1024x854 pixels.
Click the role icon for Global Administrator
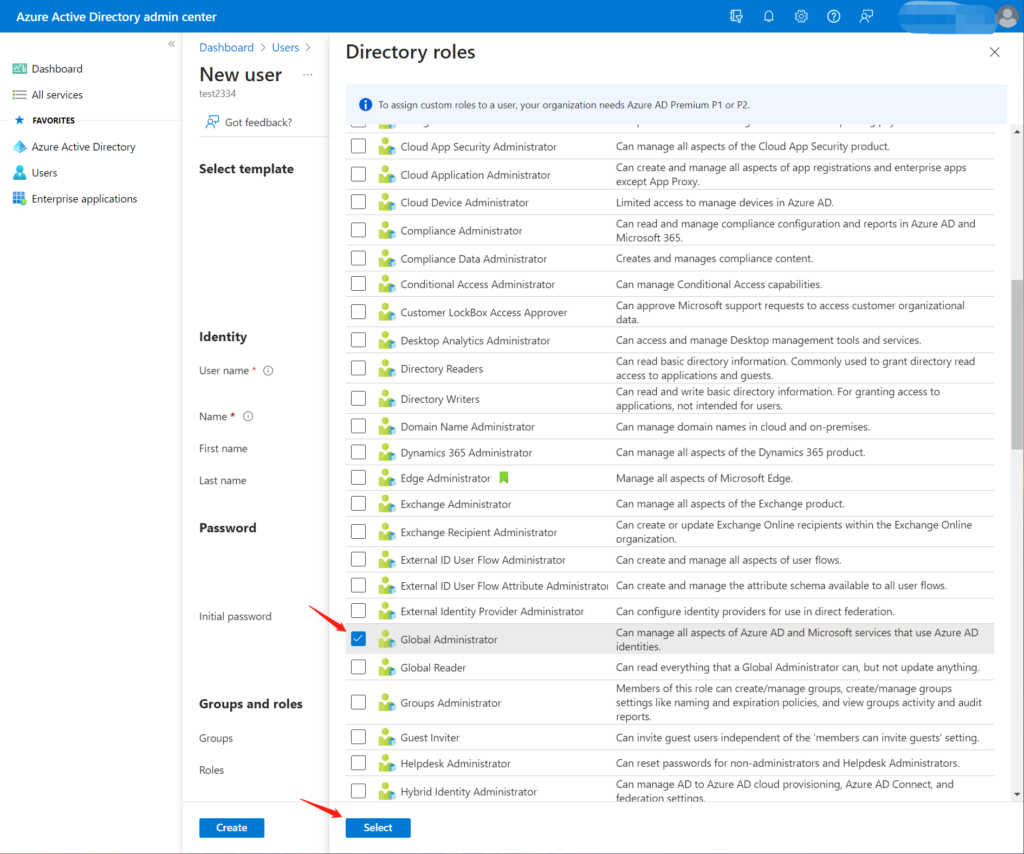[387, 639]
